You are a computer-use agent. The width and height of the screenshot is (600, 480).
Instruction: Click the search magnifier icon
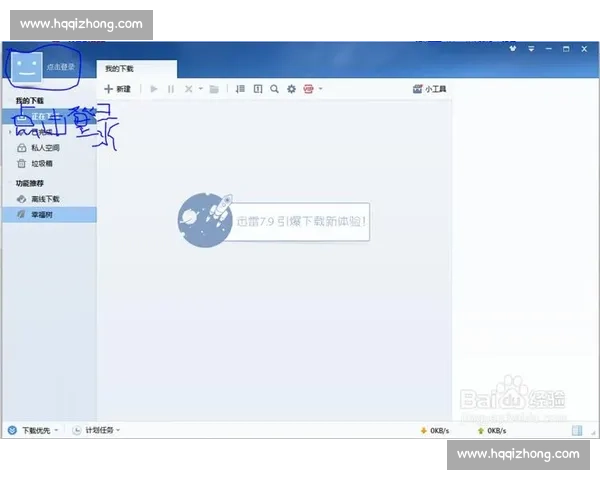click(274, 89)
